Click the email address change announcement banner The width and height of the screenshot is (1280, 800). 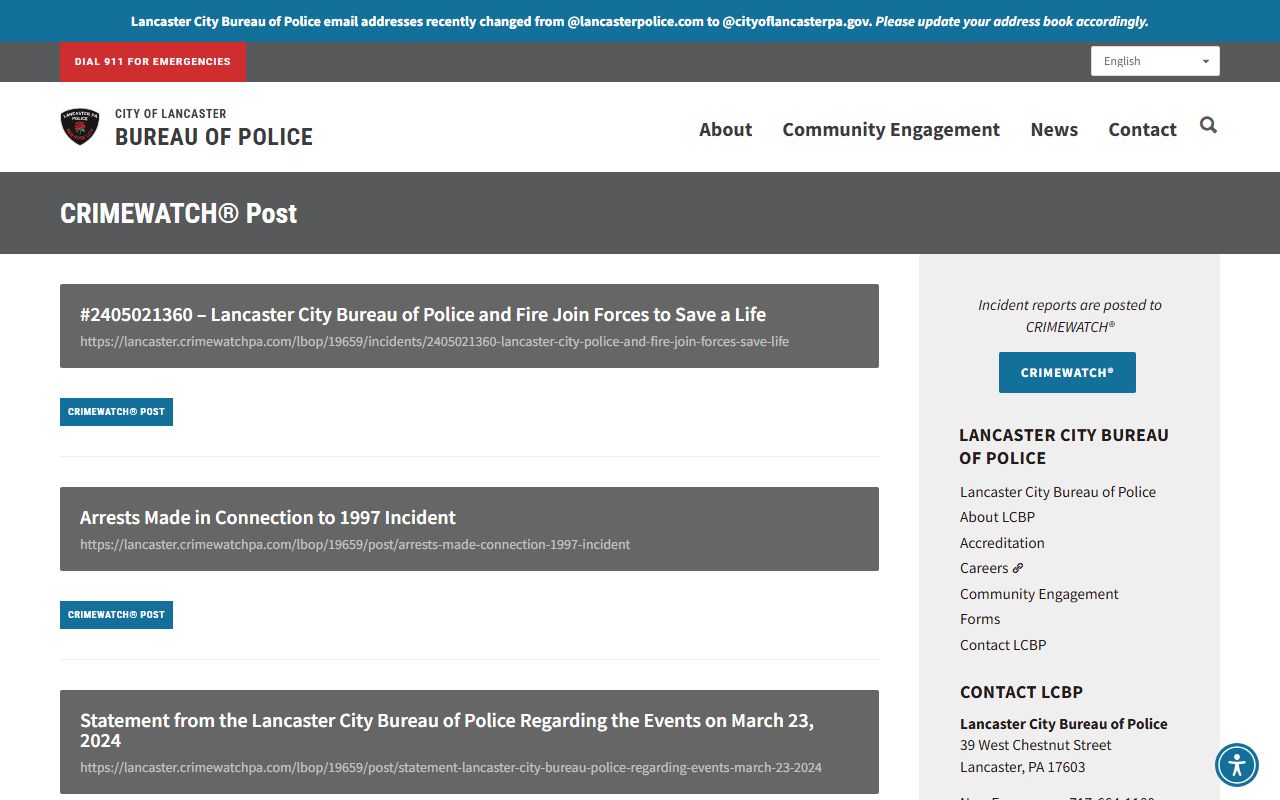click(x=640, y=21)
